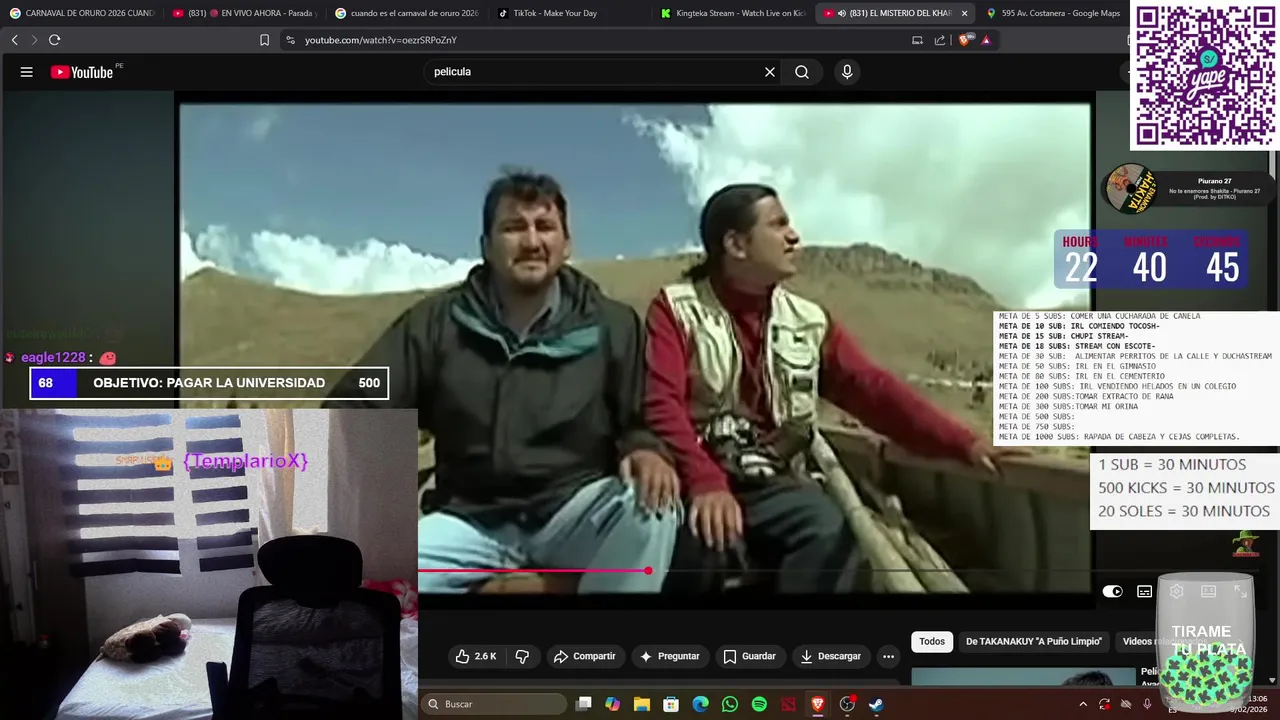Viewport: 1280px width, 720px height.
Task: Go forward with the browser forward arrow
Action: coord(34,40)
